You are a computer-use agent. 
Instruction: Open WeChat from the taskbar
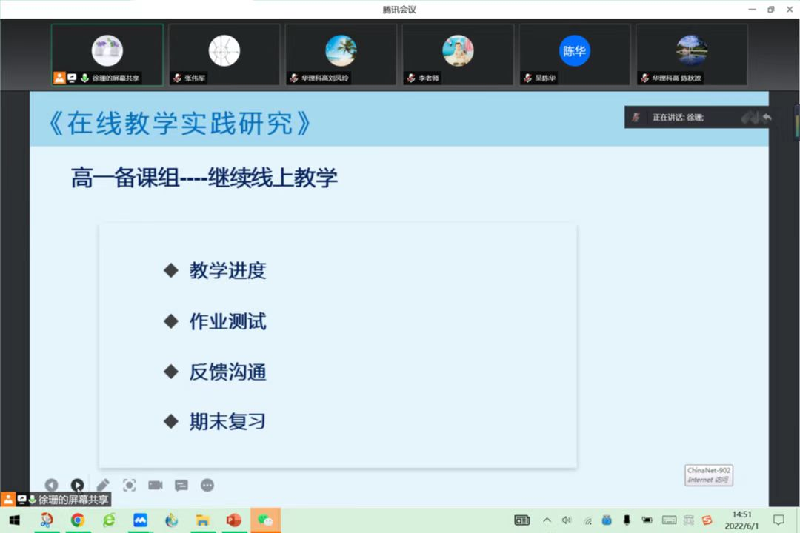pos(265,520)
